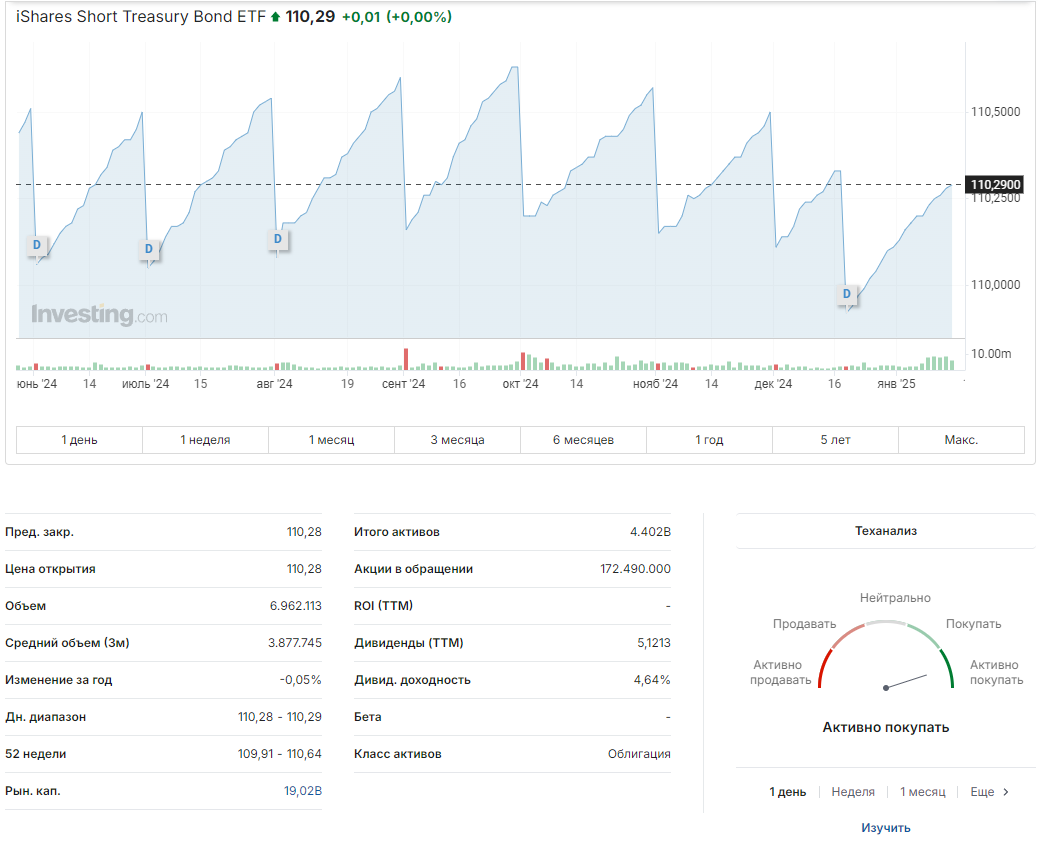Screen dimensions: 1038x847
Task: Choose the 'Макс.' chart range
Action: (x=961, y=440)
